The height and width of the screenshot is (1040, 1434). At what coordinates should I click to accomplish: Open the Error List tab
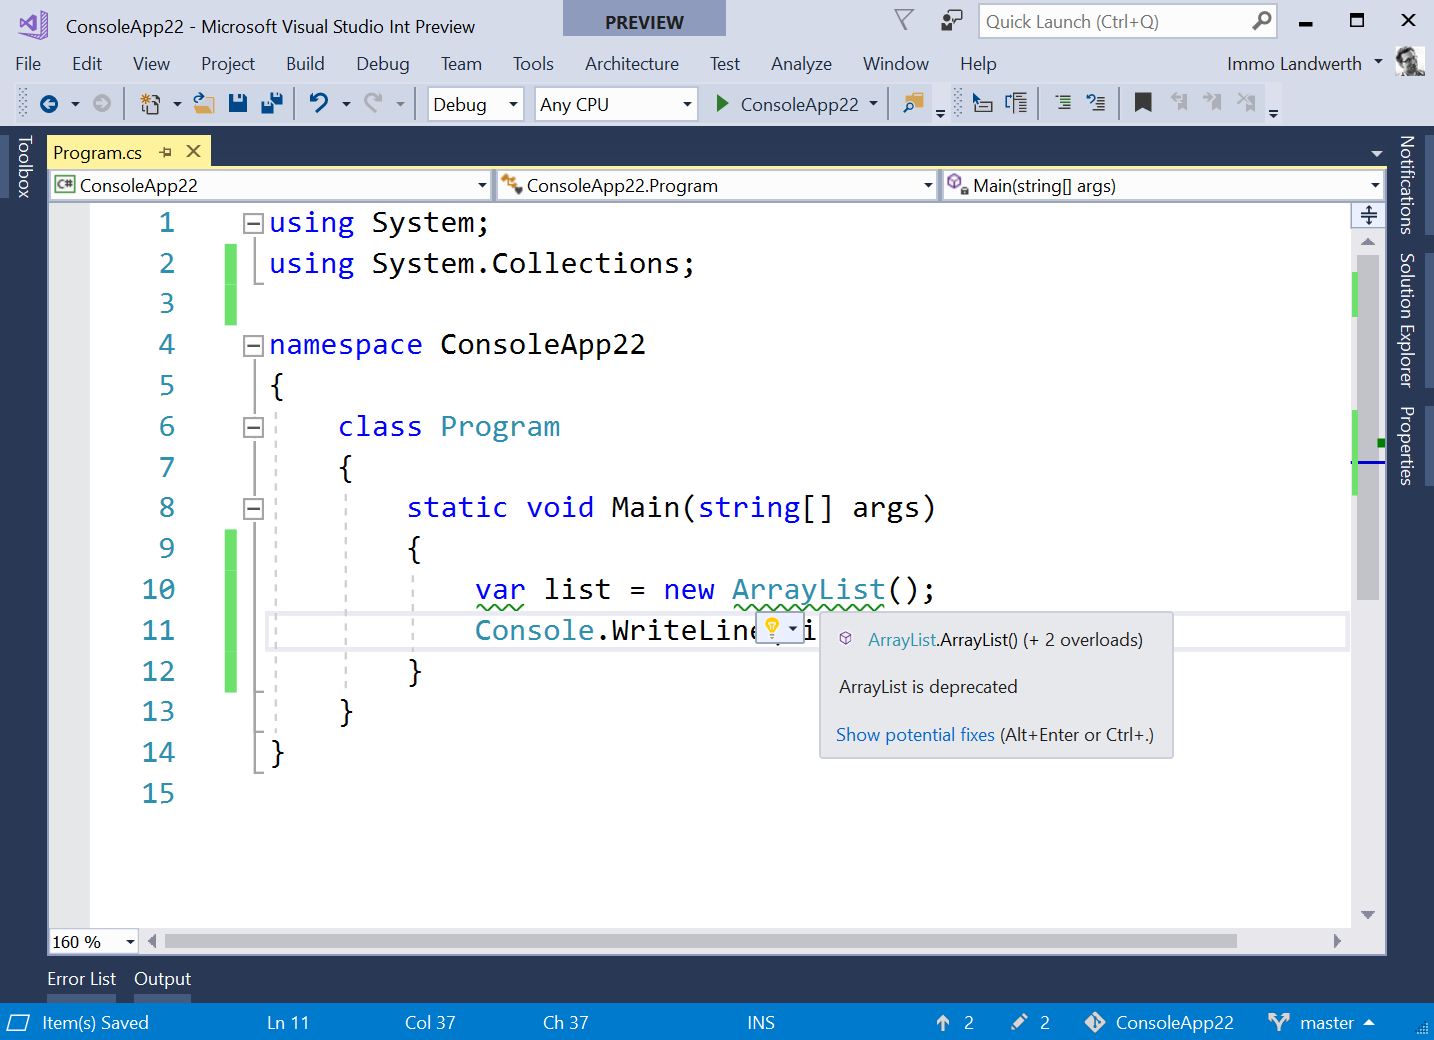coord(81,979)
